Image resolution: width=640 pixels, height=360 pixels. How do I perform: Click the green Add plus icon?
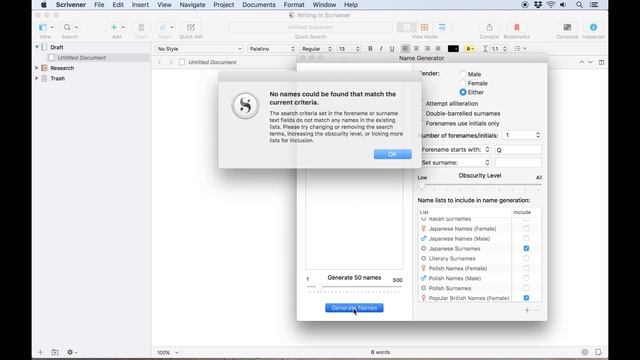click(x=114, y=27)
